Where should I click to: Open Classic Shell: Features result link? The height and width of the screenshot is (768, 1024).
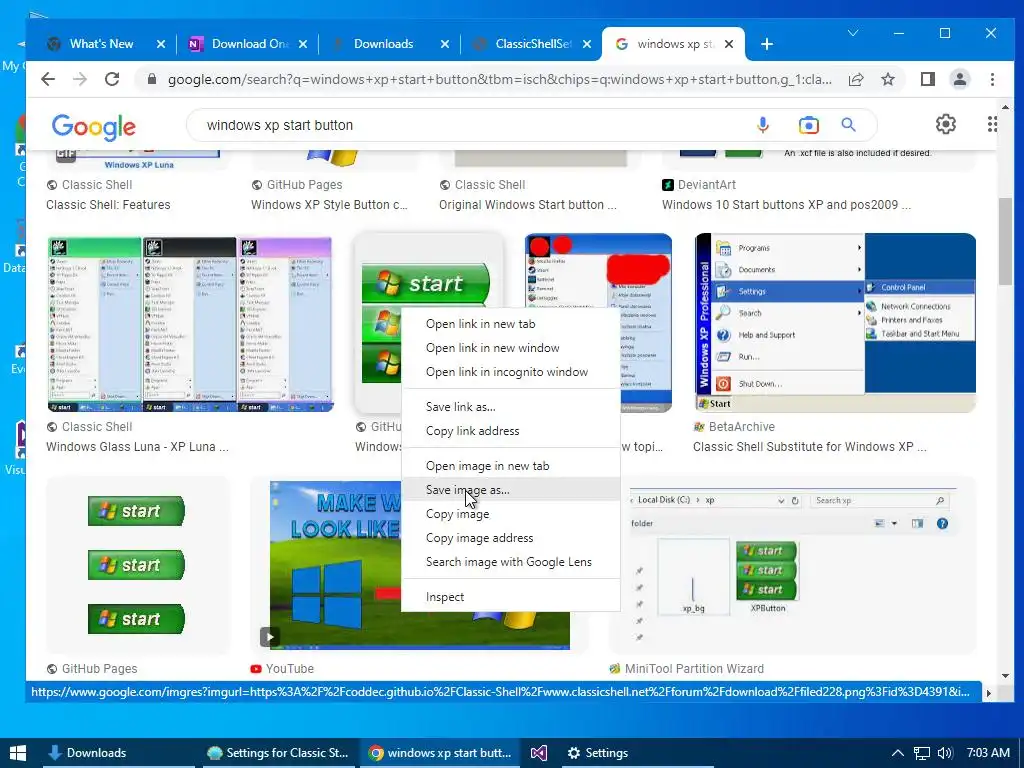[x=108, y=205]
